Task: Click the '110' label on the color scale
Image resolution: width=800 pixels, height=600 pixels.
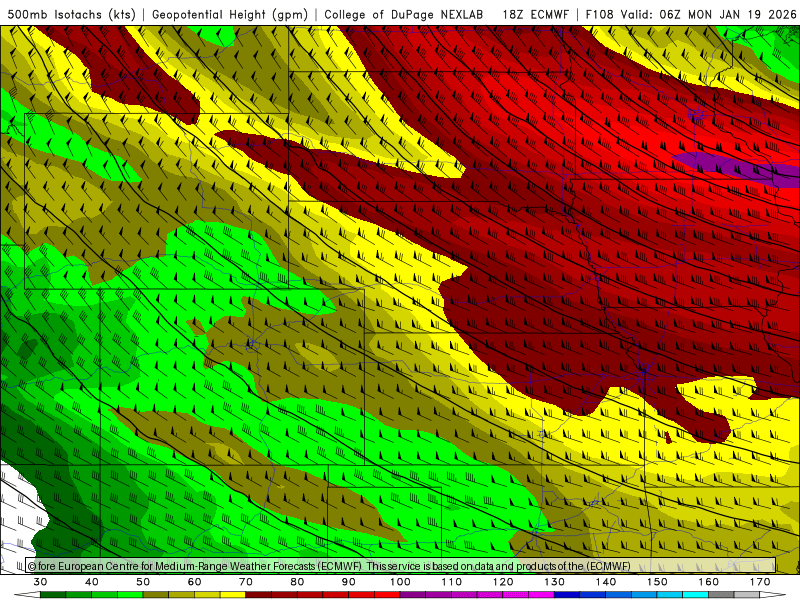Action: (452, 582)
